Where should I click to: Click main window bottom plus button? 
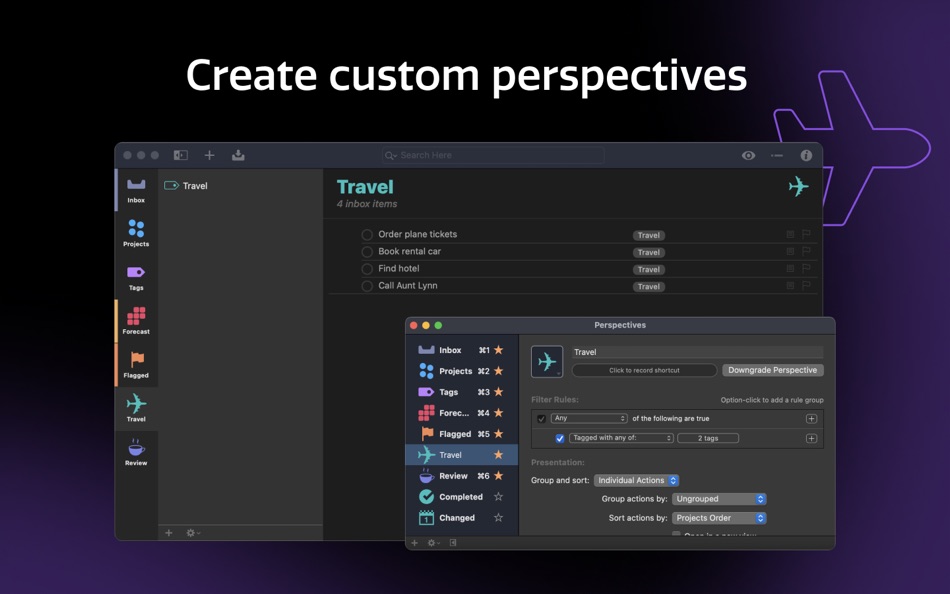tap(169, 533)
